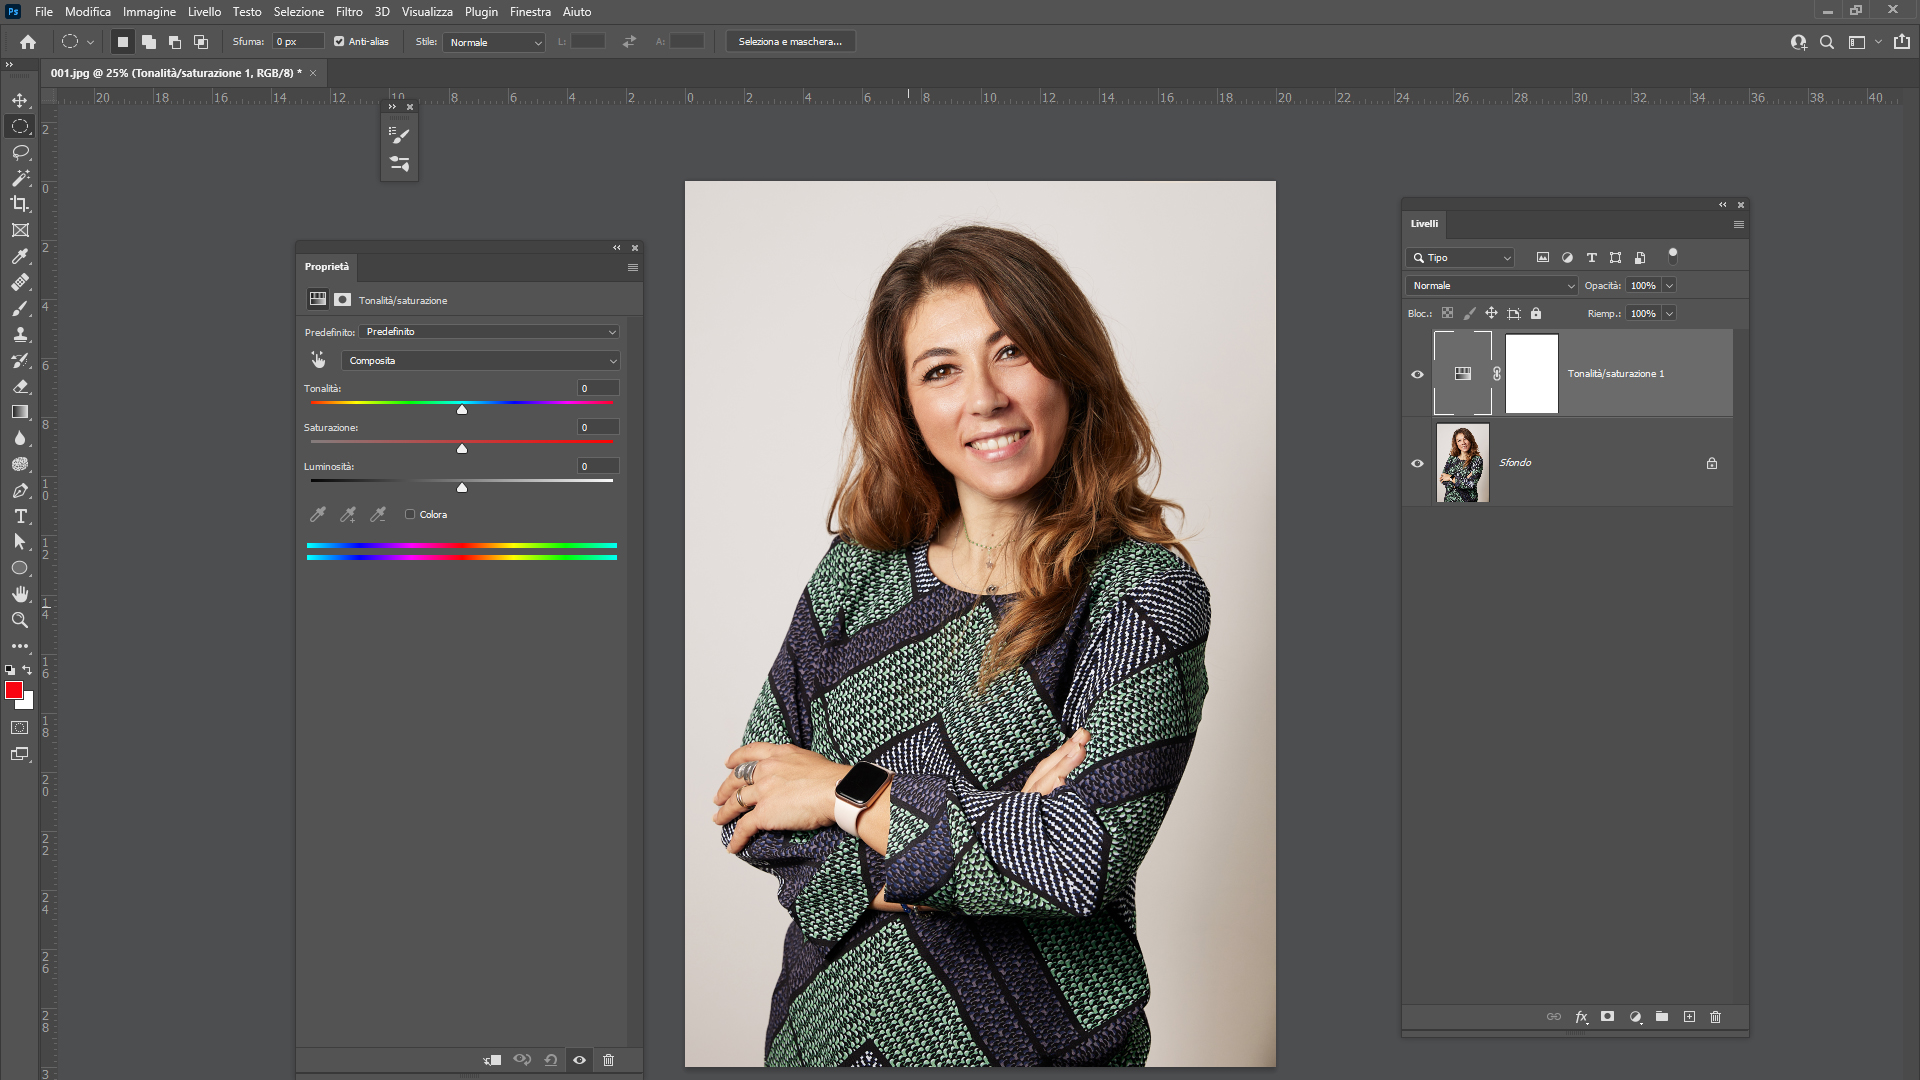
Task: Select the Zoom tool in toolbar
Action: click(20, 620)
